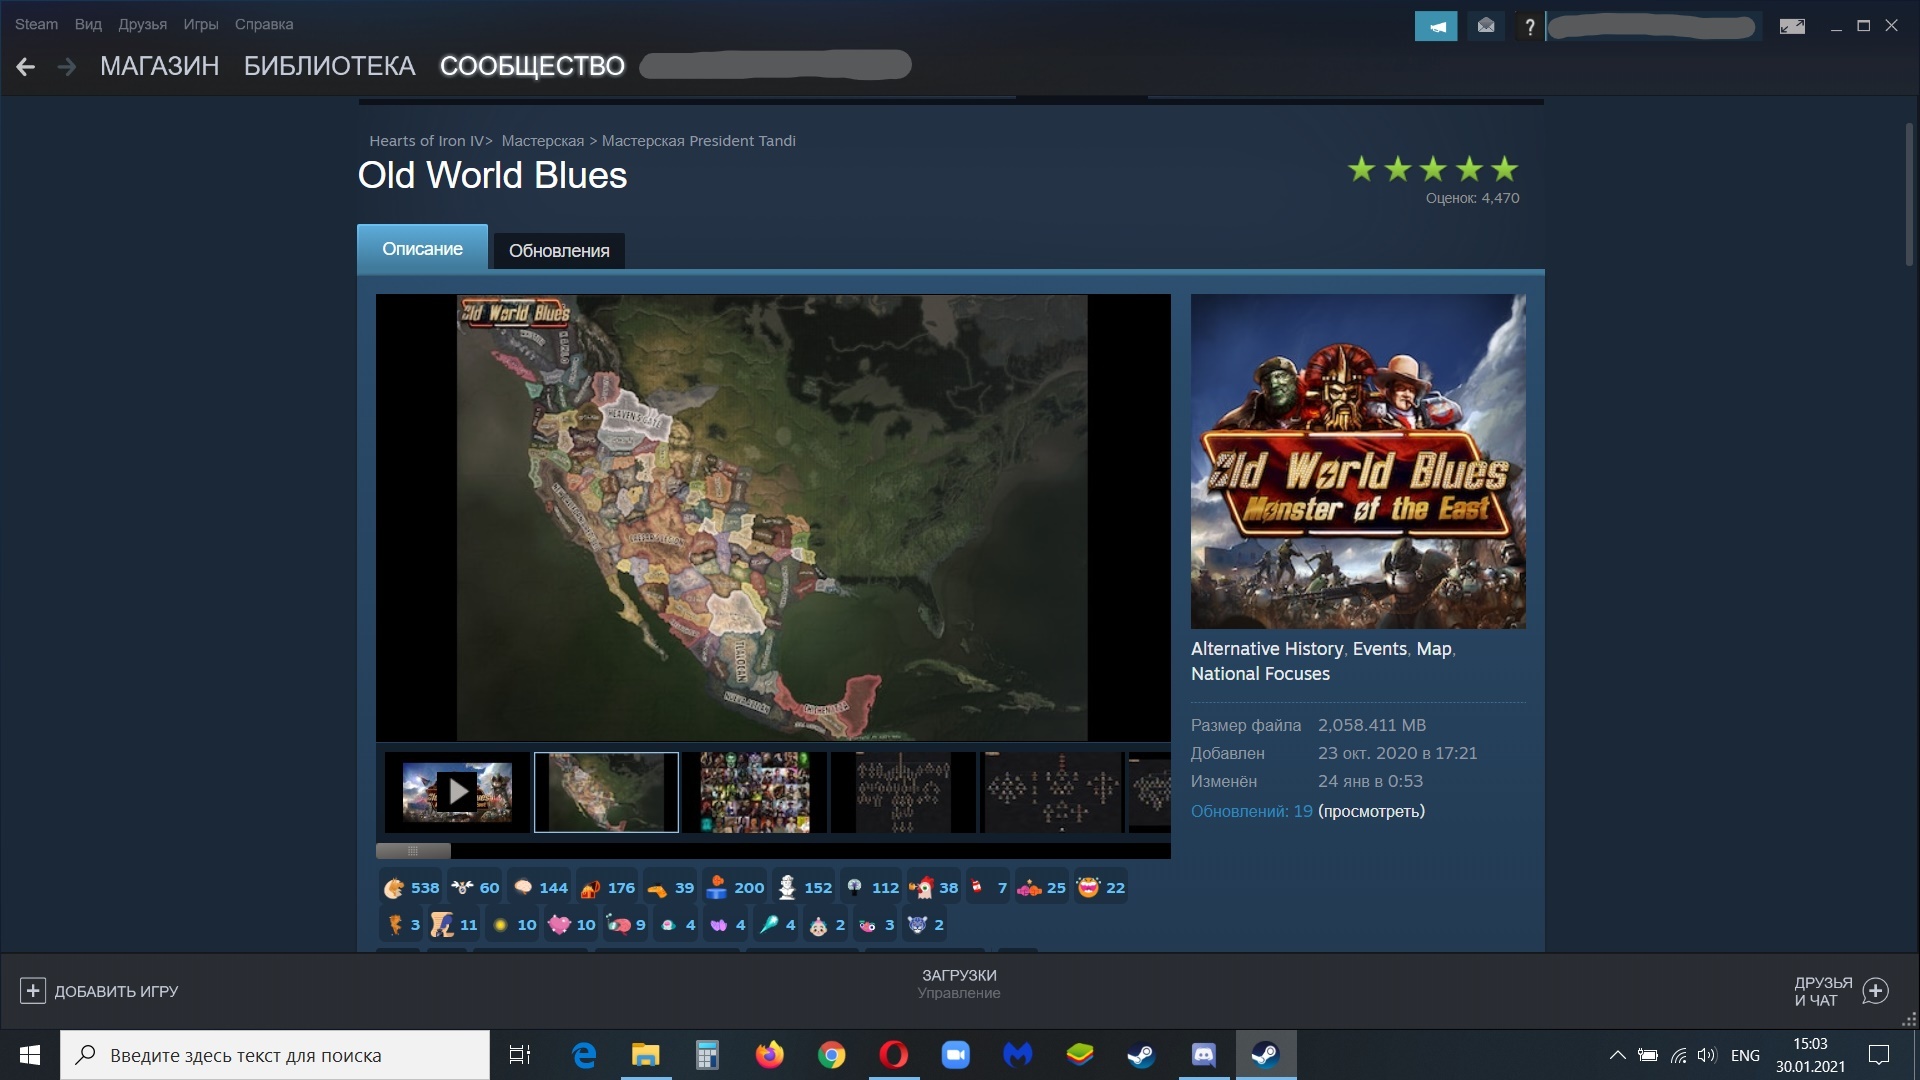The height and width of the screenshot is (1080, 1920).
Task: Open the Обновления tab
Action: (559, 251)
